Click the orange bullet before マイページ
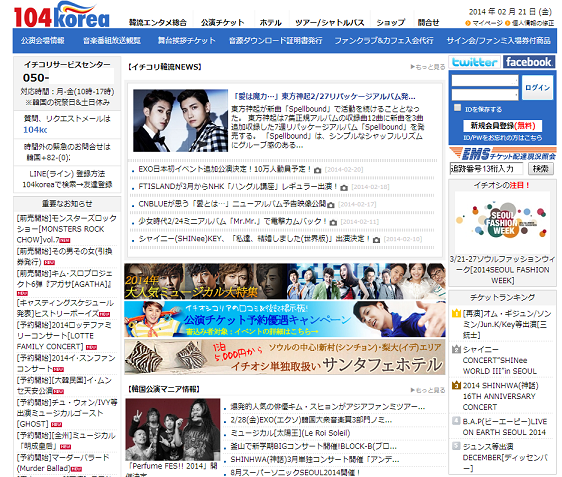 [467, 23]
